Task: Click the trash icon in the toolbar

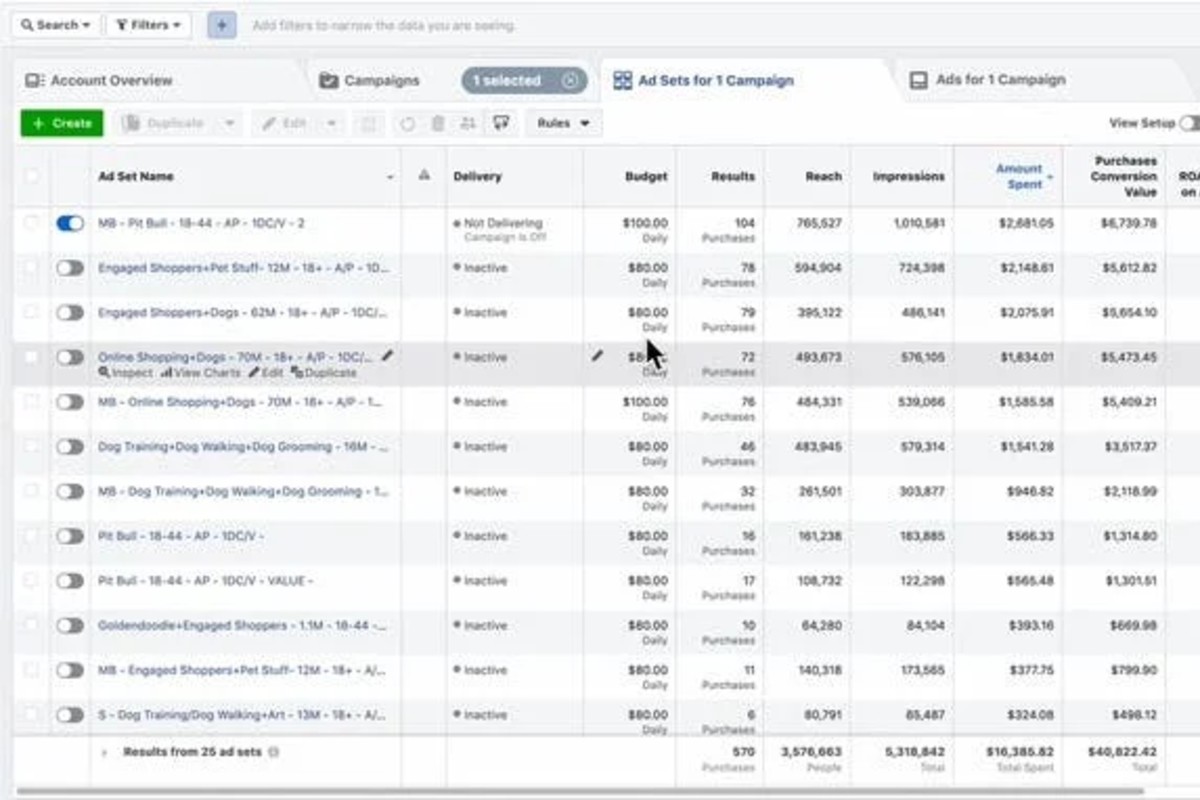Action: point(437,122)
